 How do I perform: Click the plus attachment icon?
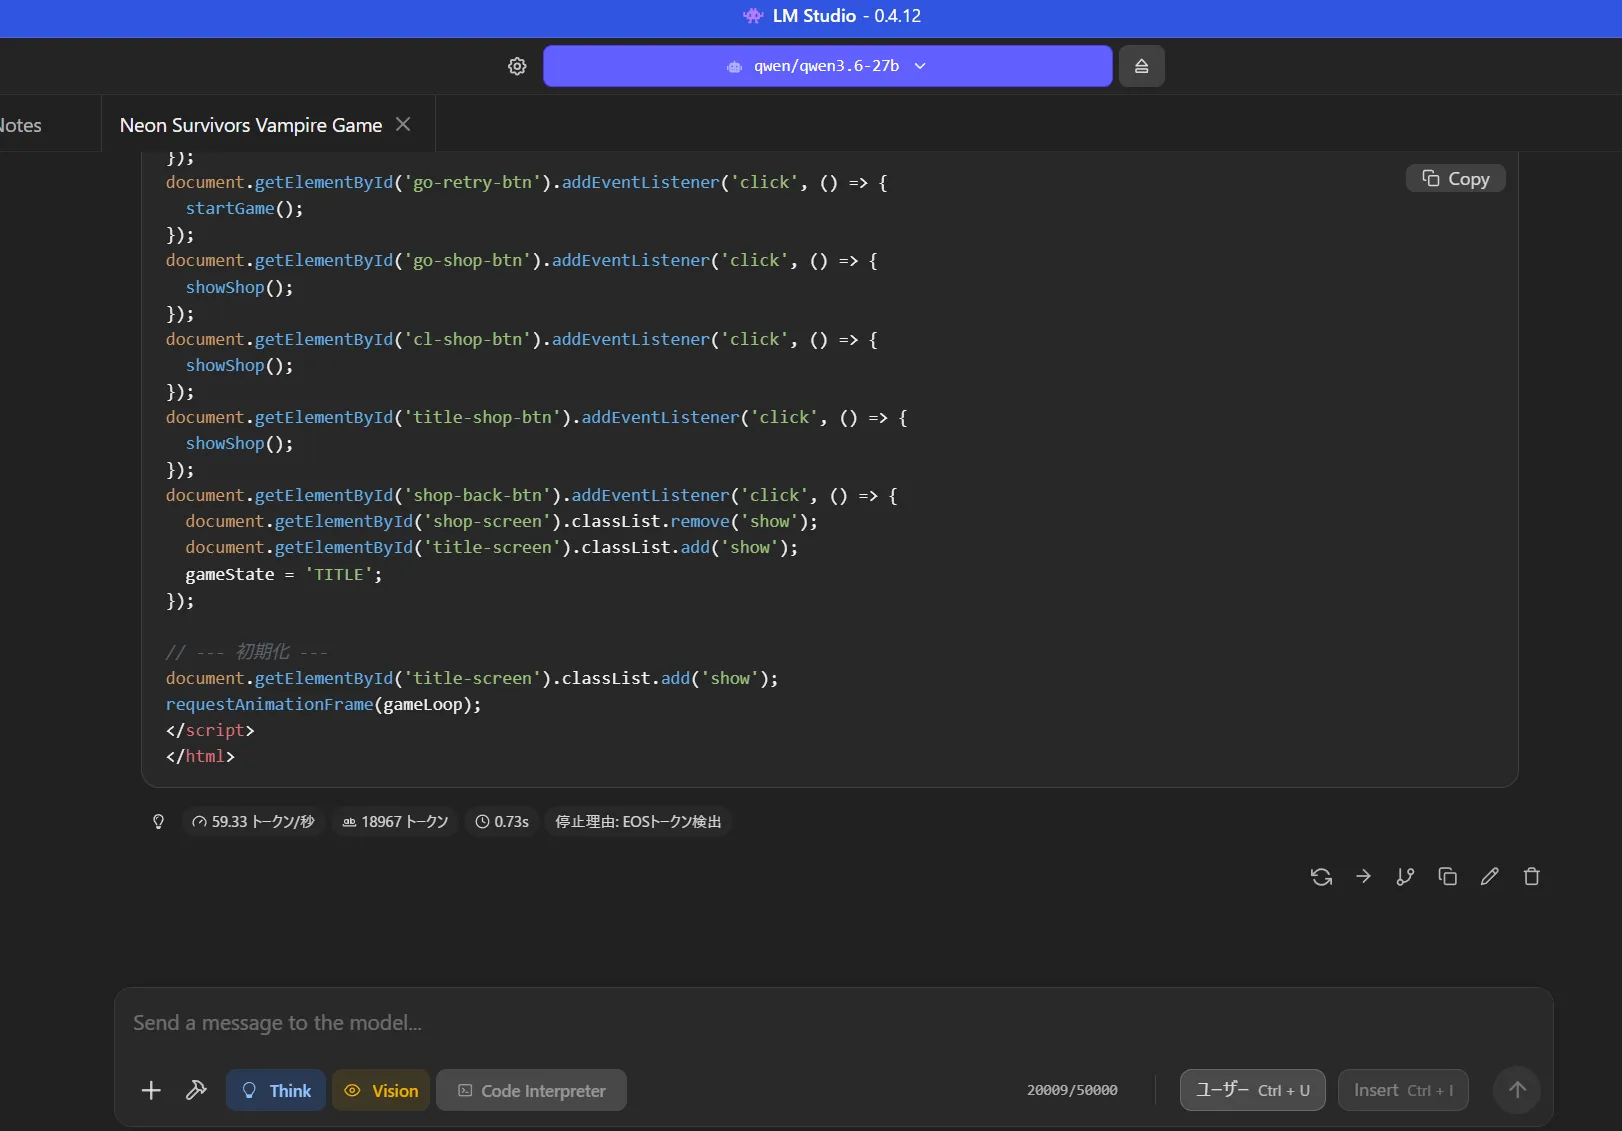click(x=151, y=1090)
